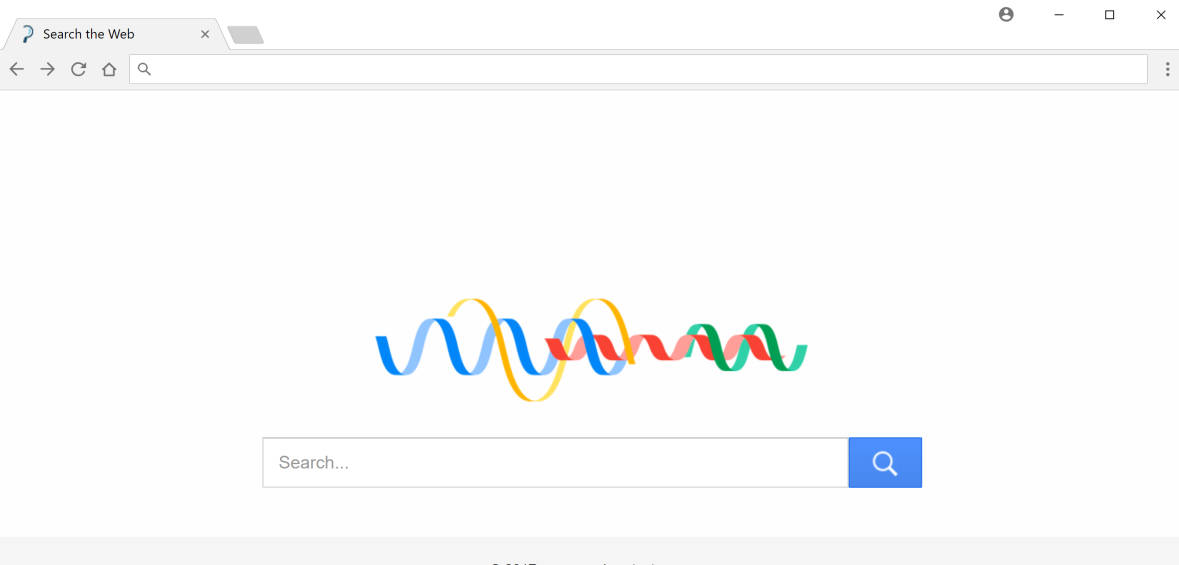Select the Search the Web tab title
Screen dimensions: 1179x565
tap(89, 34)
